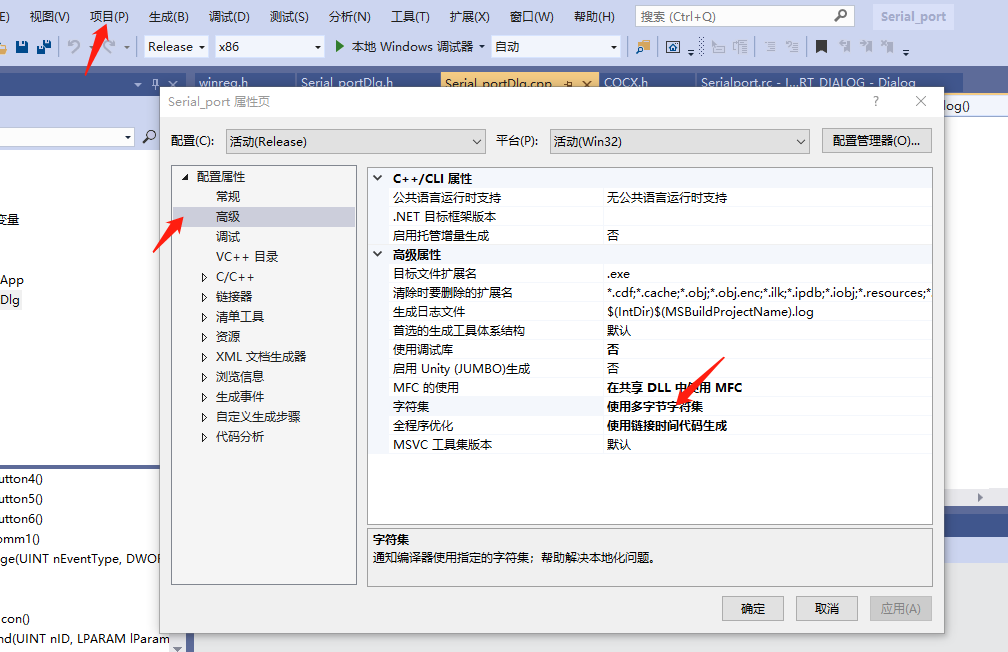Viewport: 1008px width, 652px height.
Task: Select the MFC 的使用 property row
Action: pos(650,388)
